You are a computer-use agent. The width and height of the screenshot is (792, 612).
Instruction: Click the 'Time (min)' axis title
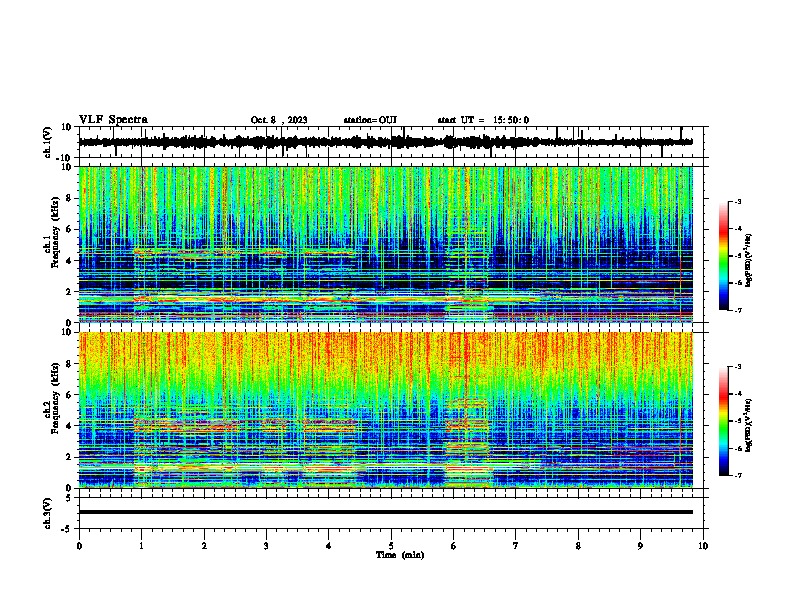tap(400, 555)
